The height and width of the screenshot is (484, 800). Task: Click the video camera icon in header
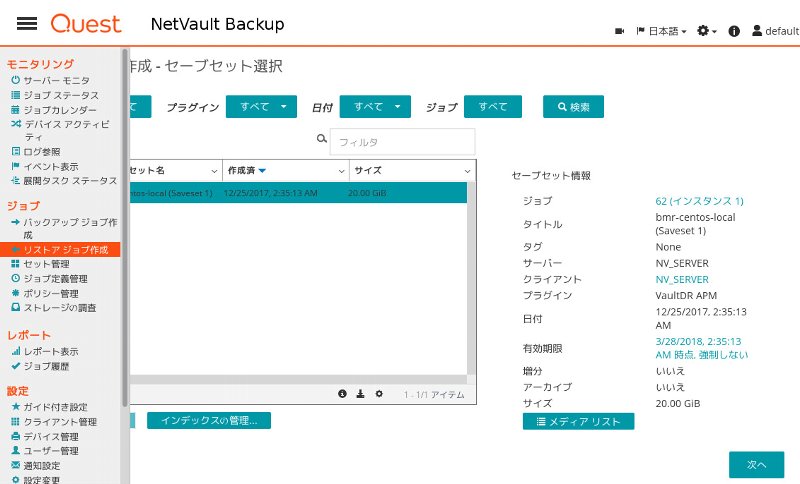point(619,31)
